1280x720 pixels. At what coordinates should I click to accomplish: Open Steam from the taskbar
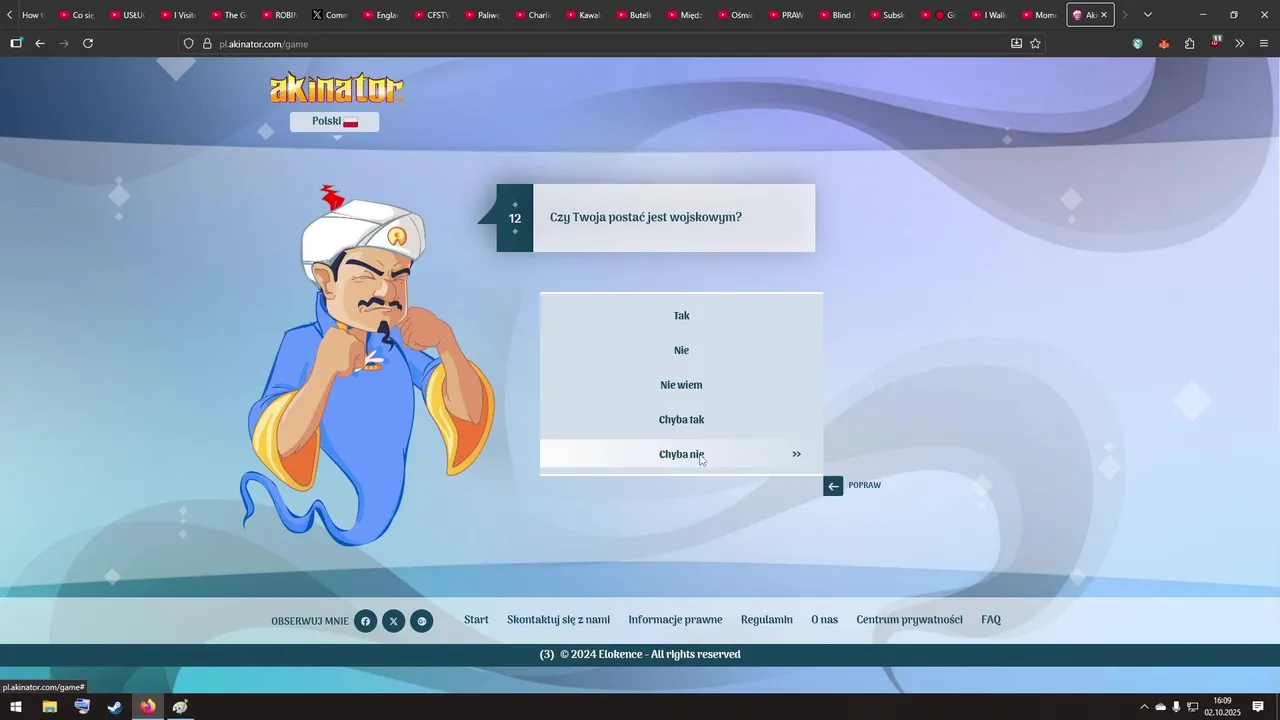coord(115,707)
